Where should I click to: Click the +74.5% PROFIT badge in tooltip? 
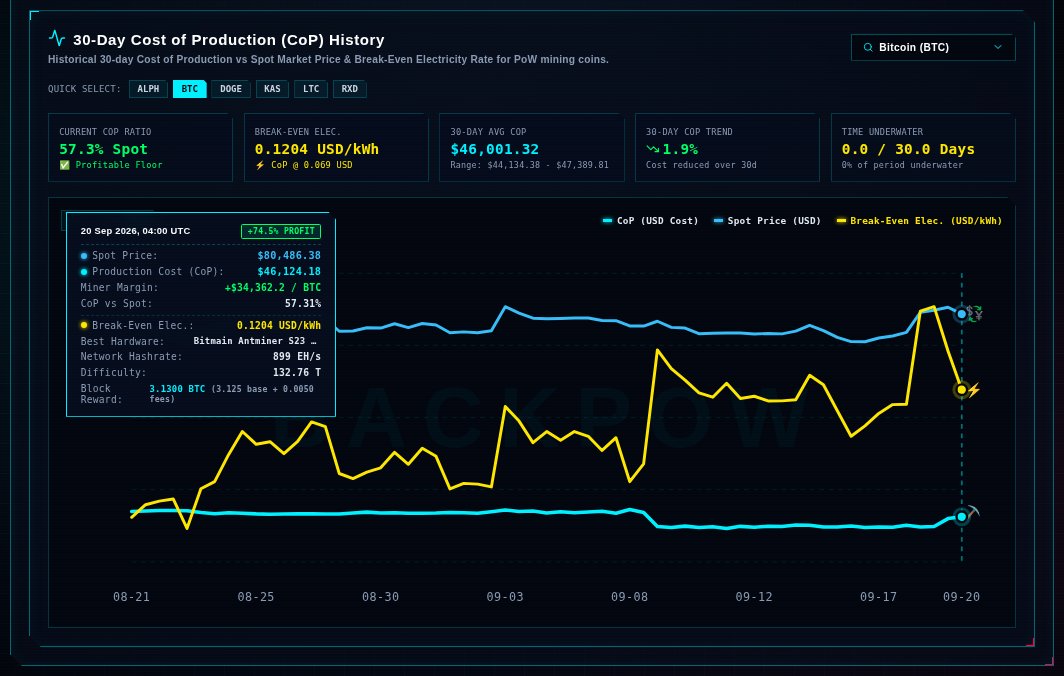281,231
